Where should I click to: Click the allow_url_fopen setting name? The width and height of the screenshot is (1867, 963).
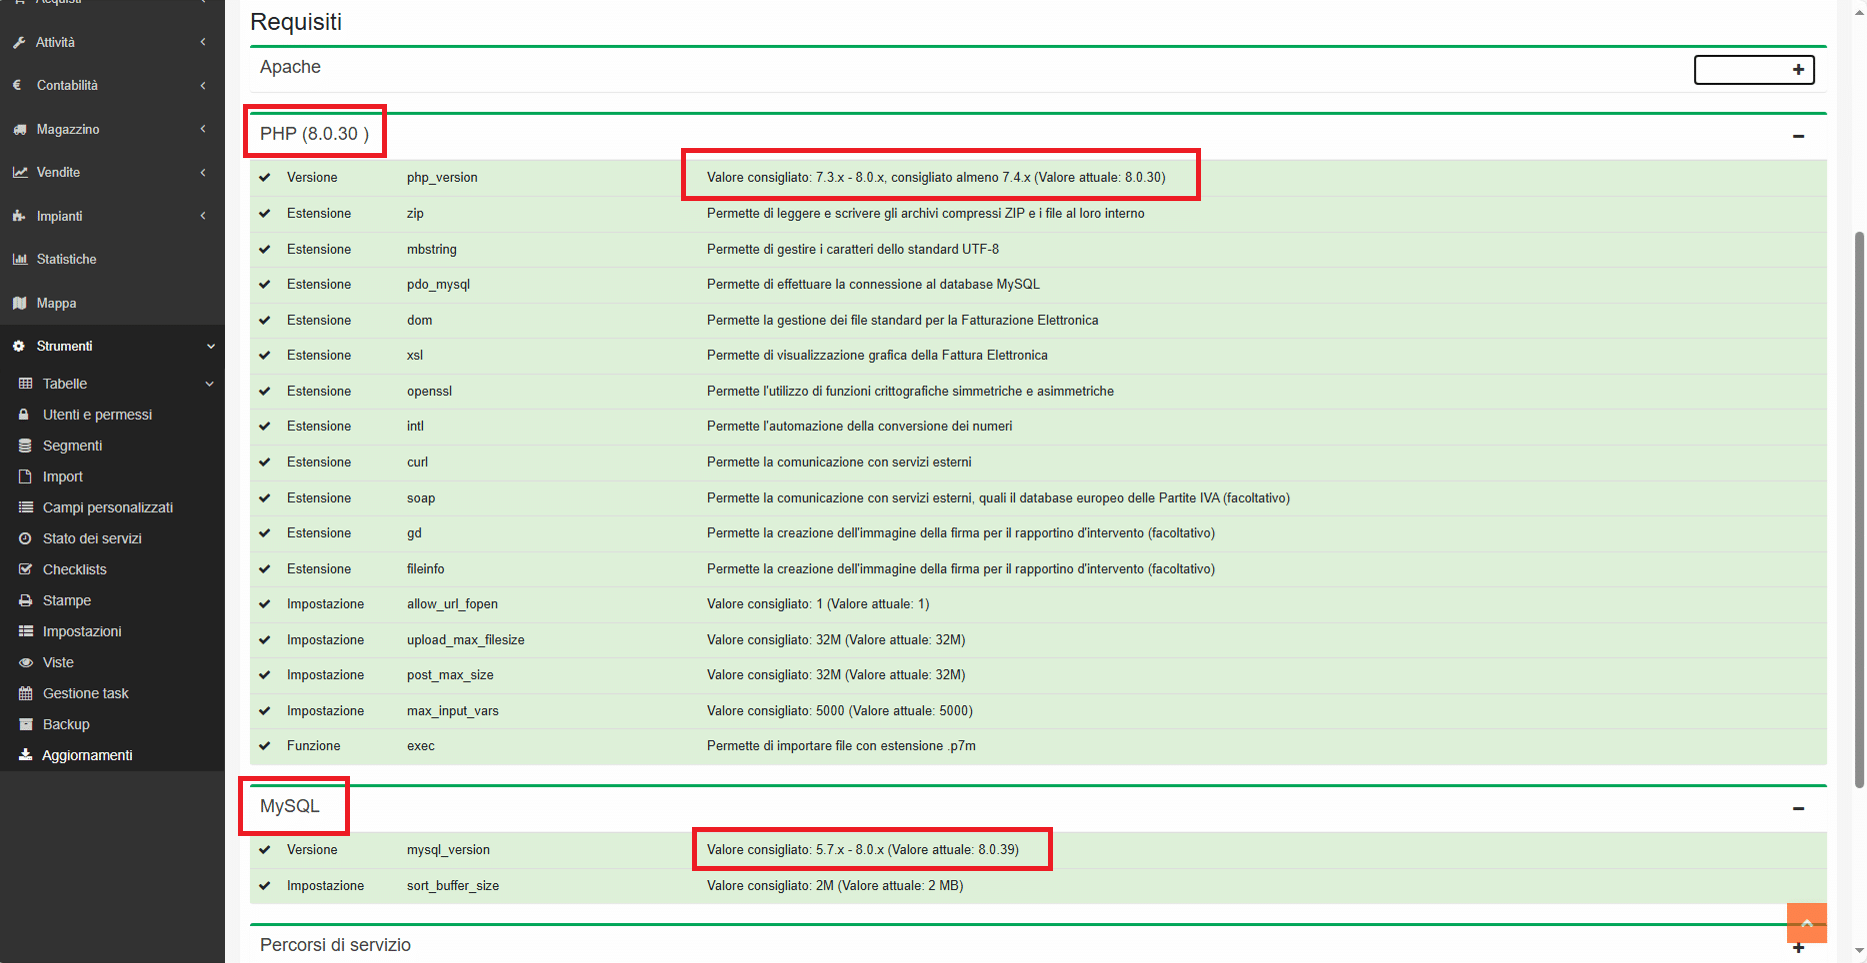[452, 604]
